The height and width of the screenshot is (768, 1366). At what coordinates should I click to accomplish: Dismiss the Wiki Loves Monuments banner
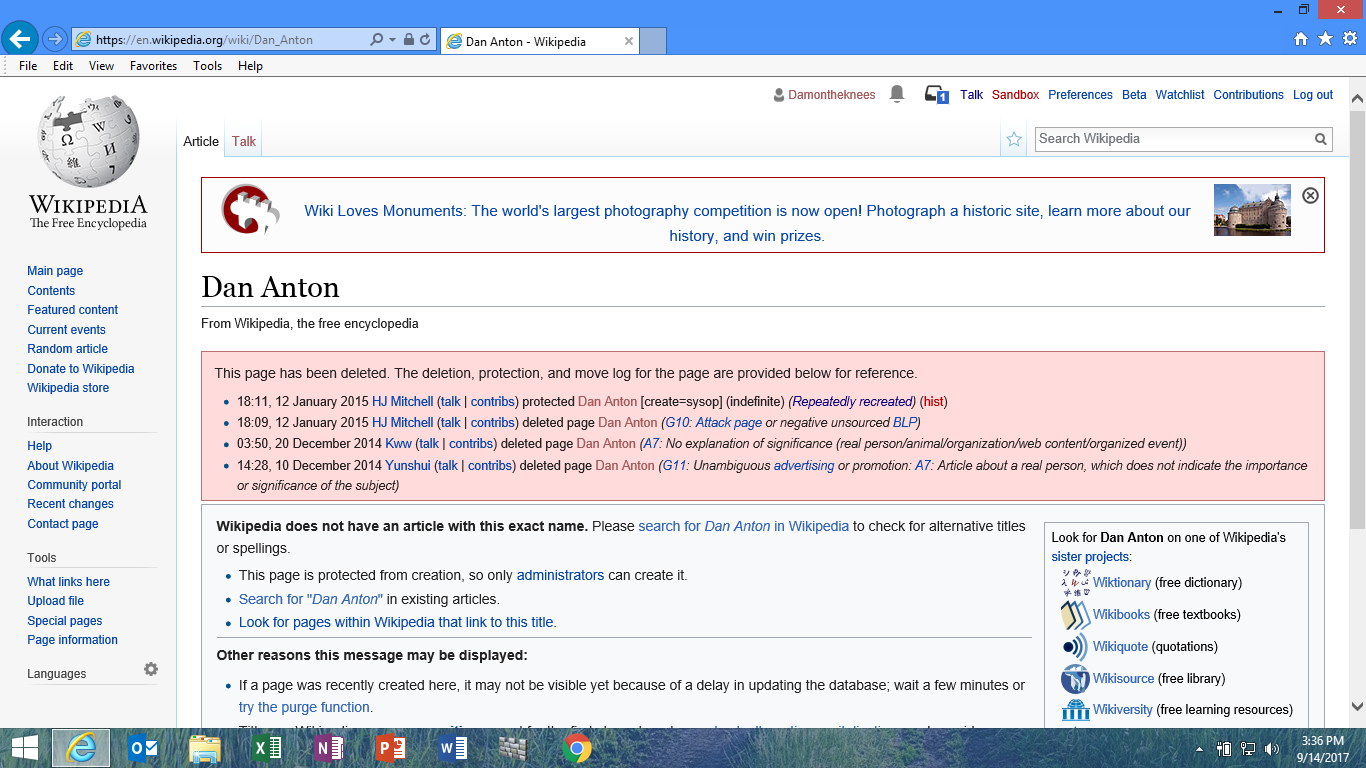(x=1310, y=195)
